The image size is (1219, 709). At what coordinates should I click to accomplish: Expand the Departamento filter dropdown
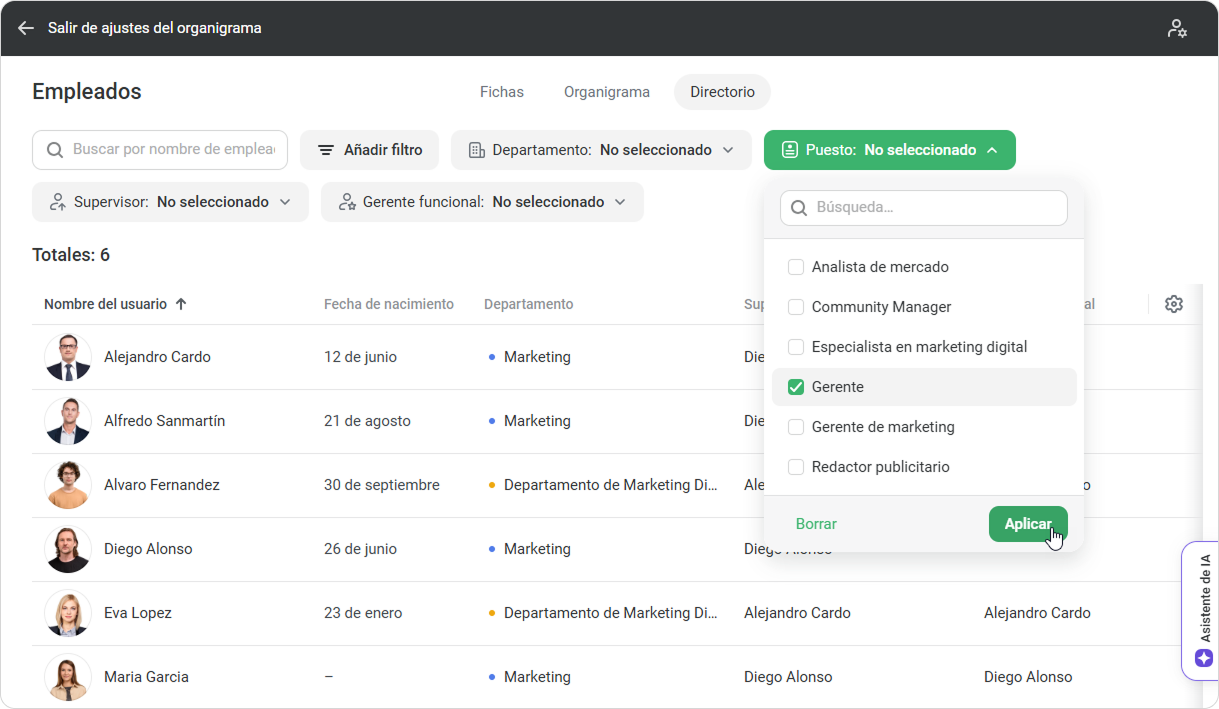click(601, 150)
